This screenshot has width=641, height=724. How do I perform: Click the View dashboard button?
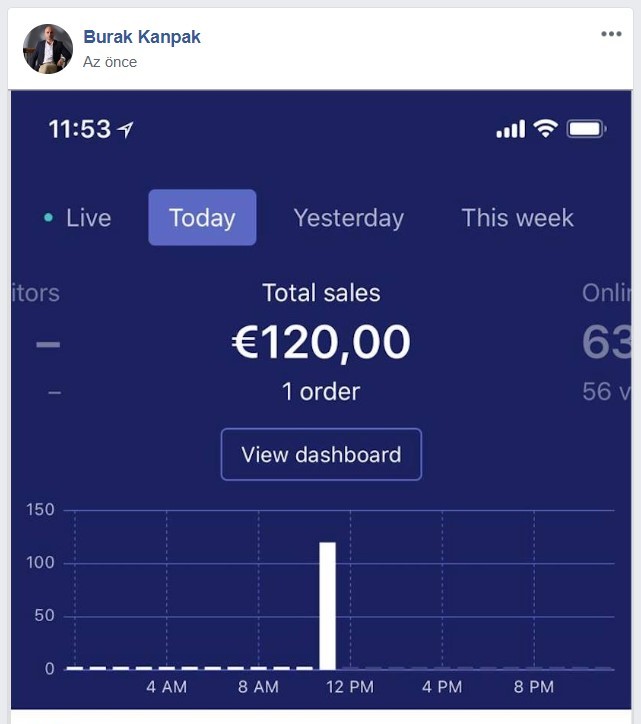point(321,454)
